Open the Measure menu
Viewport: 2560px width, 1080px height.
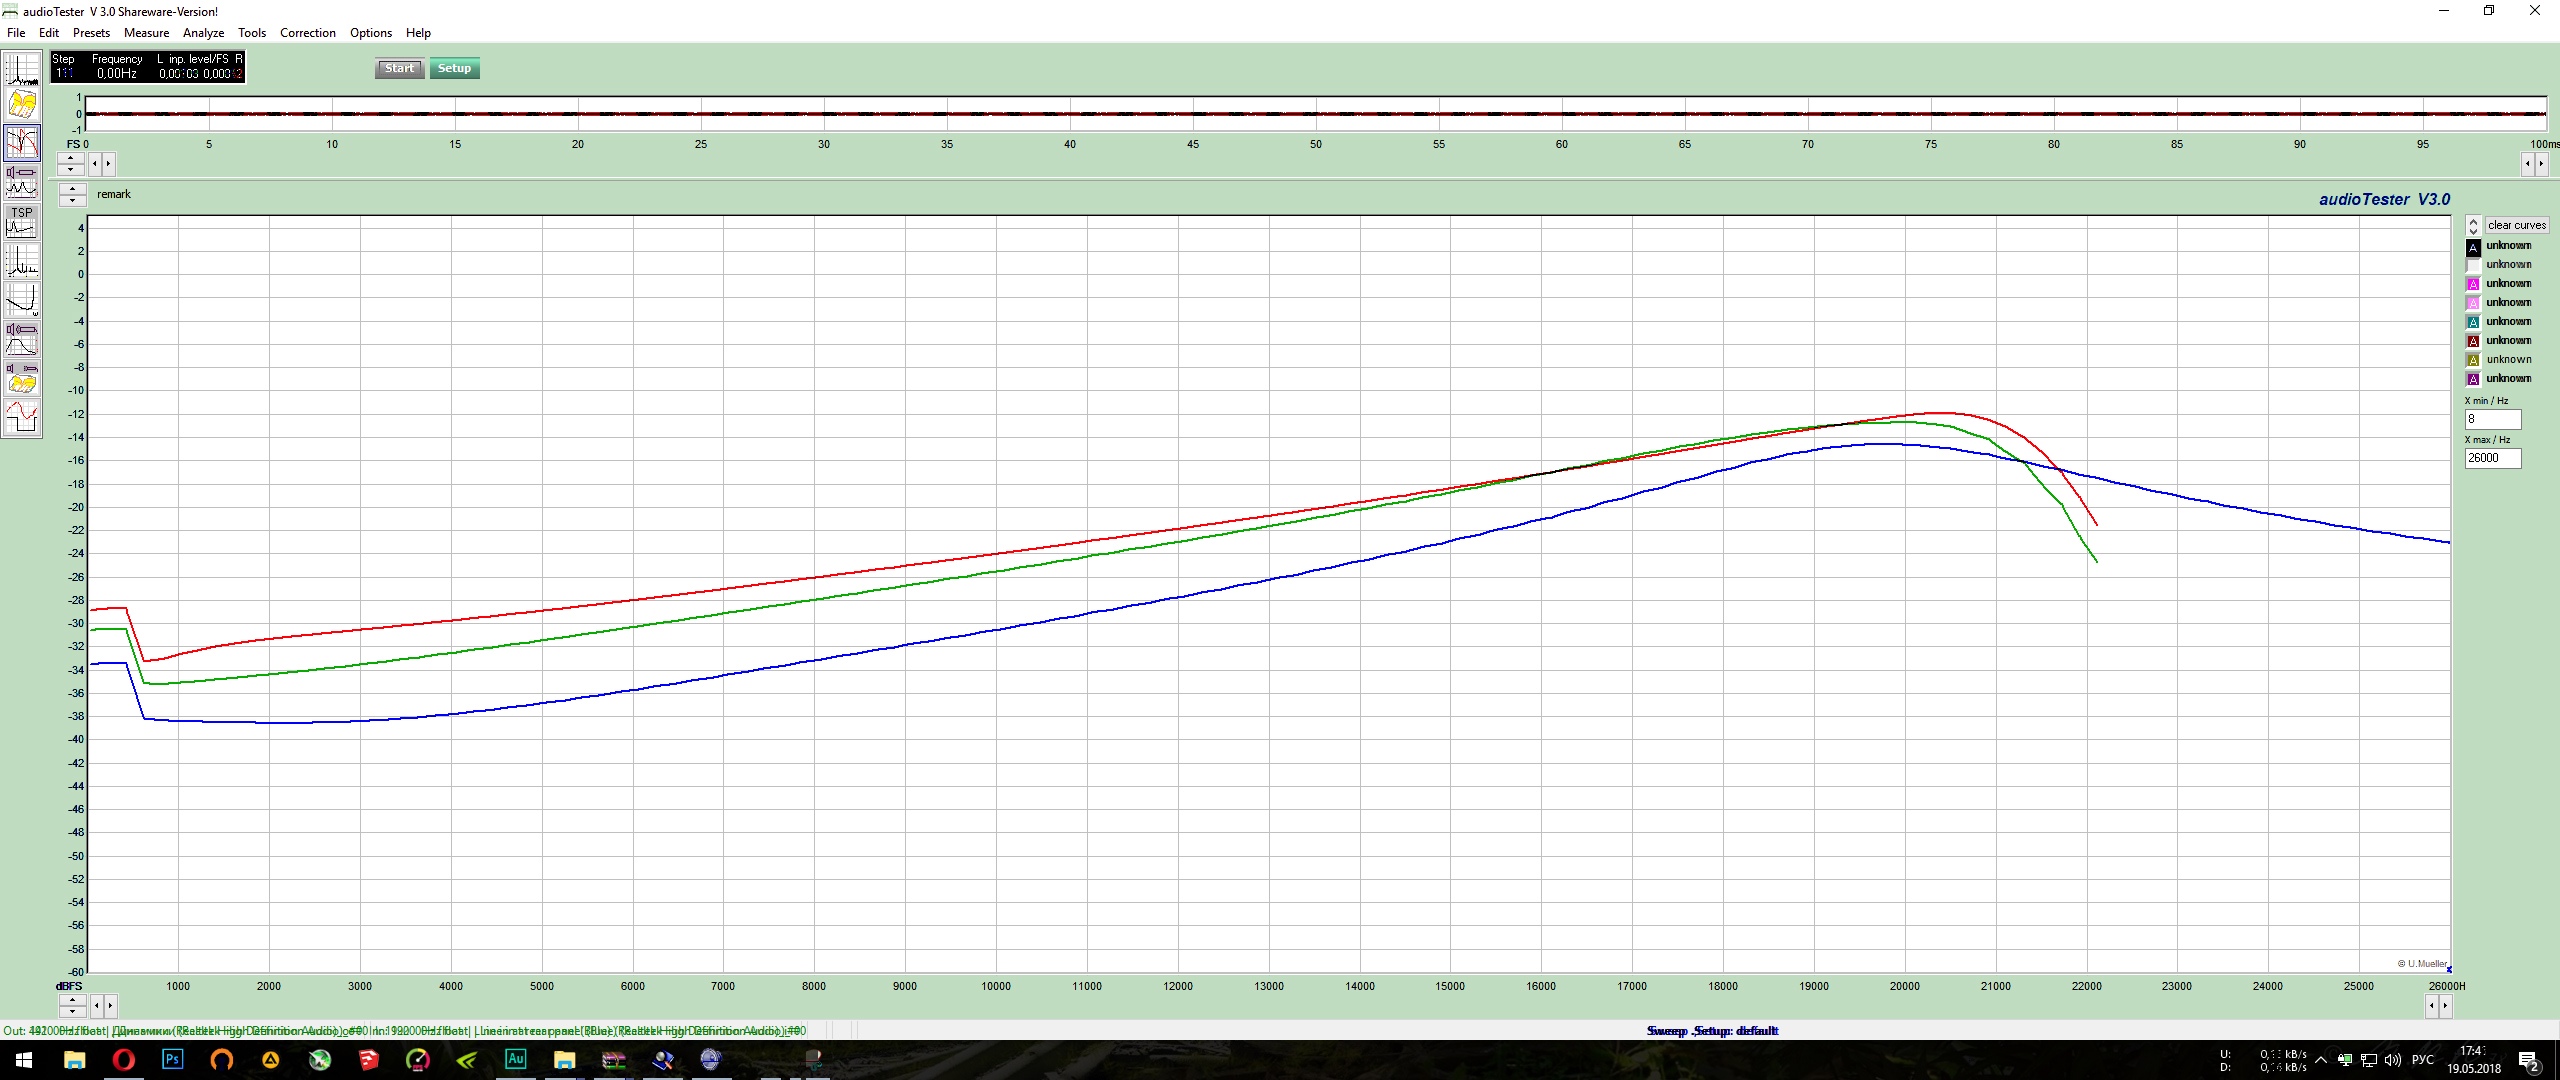[x=146, y=33]
